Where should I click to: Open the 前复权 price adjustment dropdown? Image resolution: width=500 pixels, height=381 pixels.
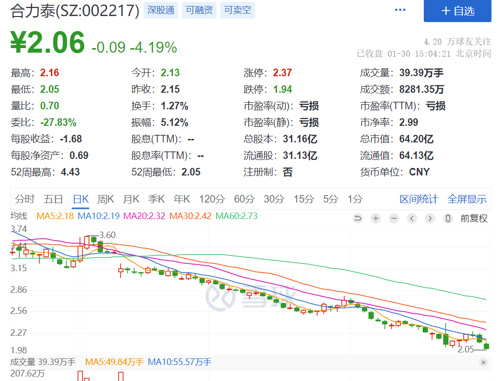pyautogui.click(x=474, y=218)
